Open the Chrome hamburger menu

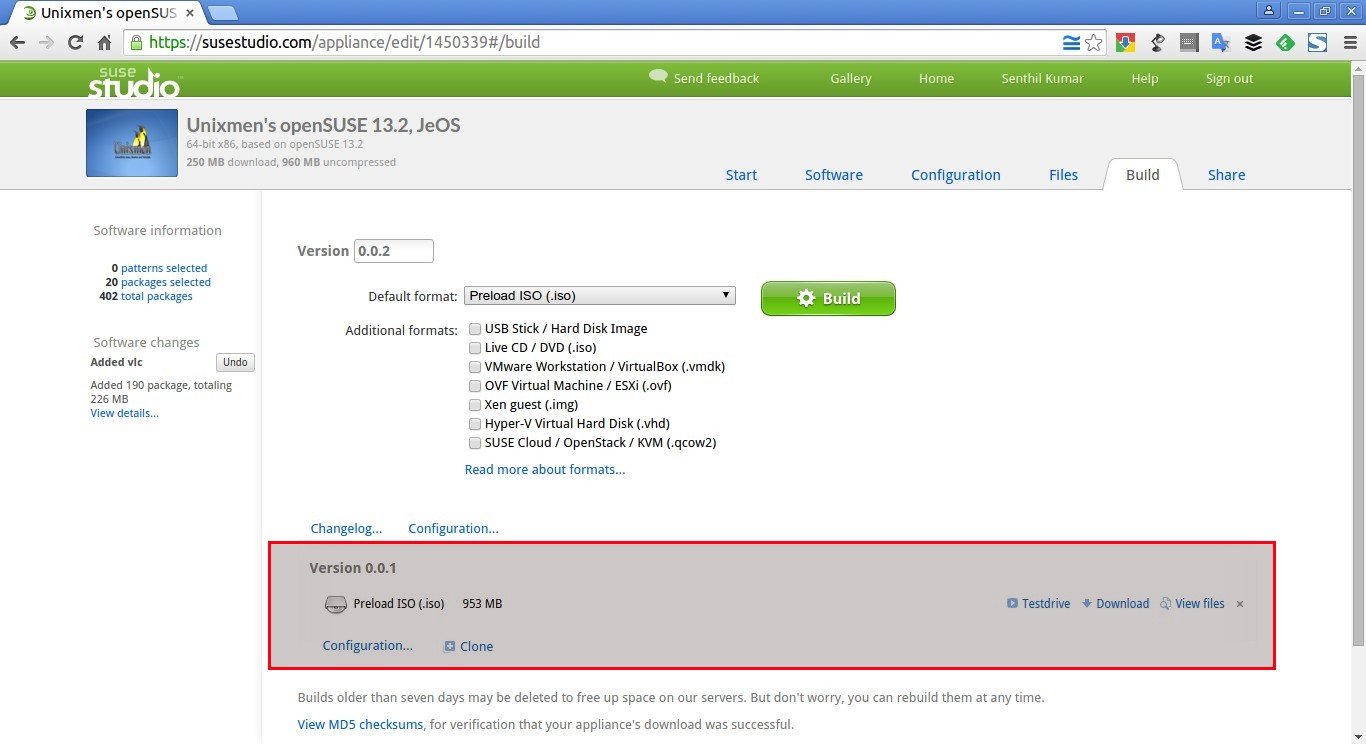pos(1348,43)
